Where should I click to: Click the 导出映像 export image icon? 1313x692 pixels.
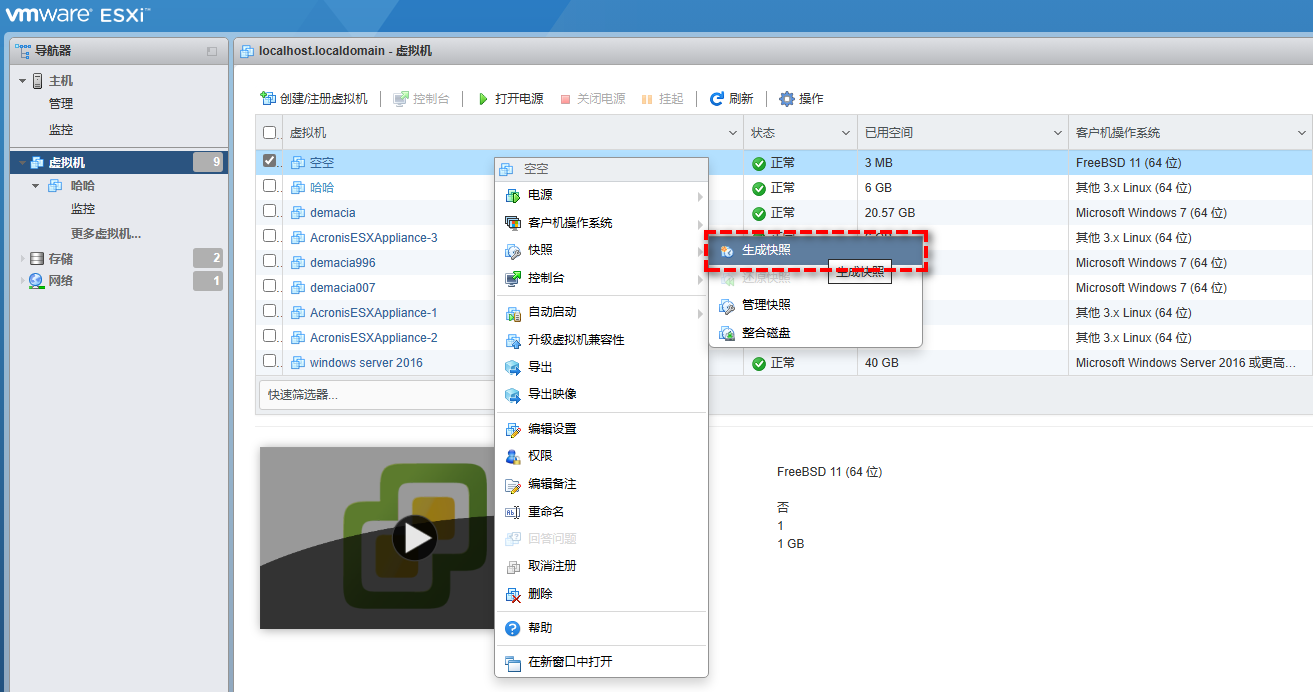coord(513,394)
